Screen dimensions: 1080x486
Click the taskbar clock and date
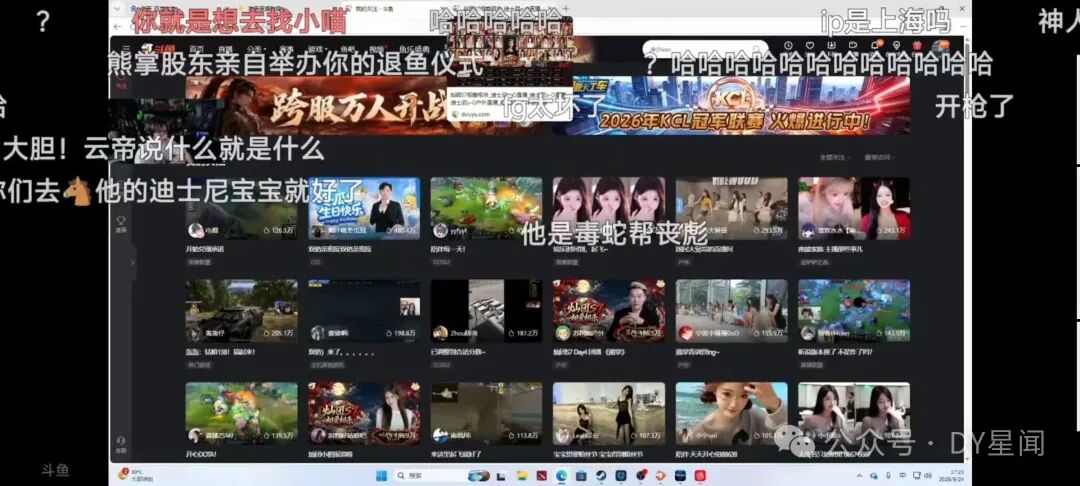pos(953,476)
